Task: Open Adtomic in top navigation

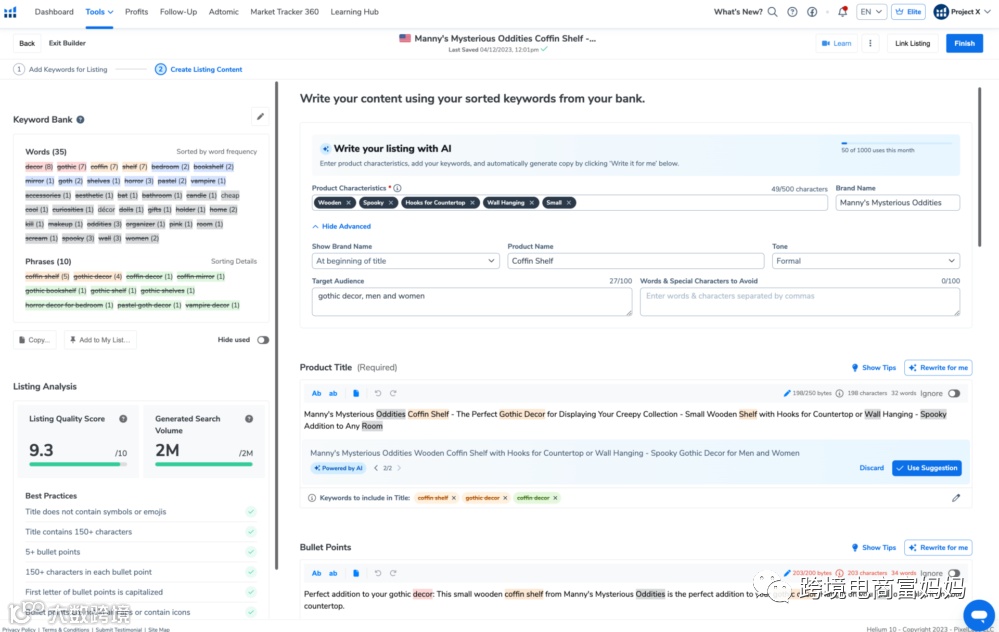Action: point(224,11)
